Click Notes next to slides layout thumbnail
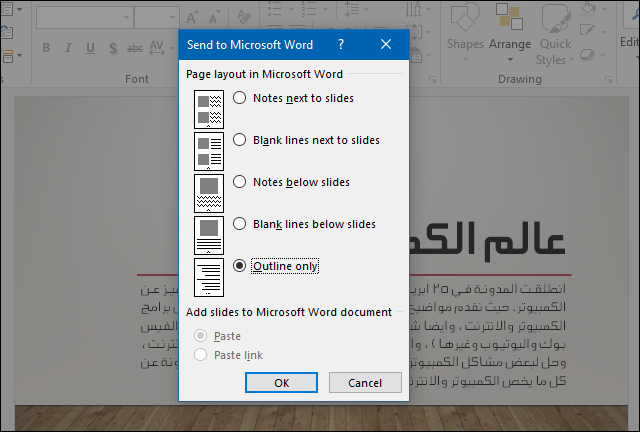The width and height of the screenshot is (640, 432). 209,109
